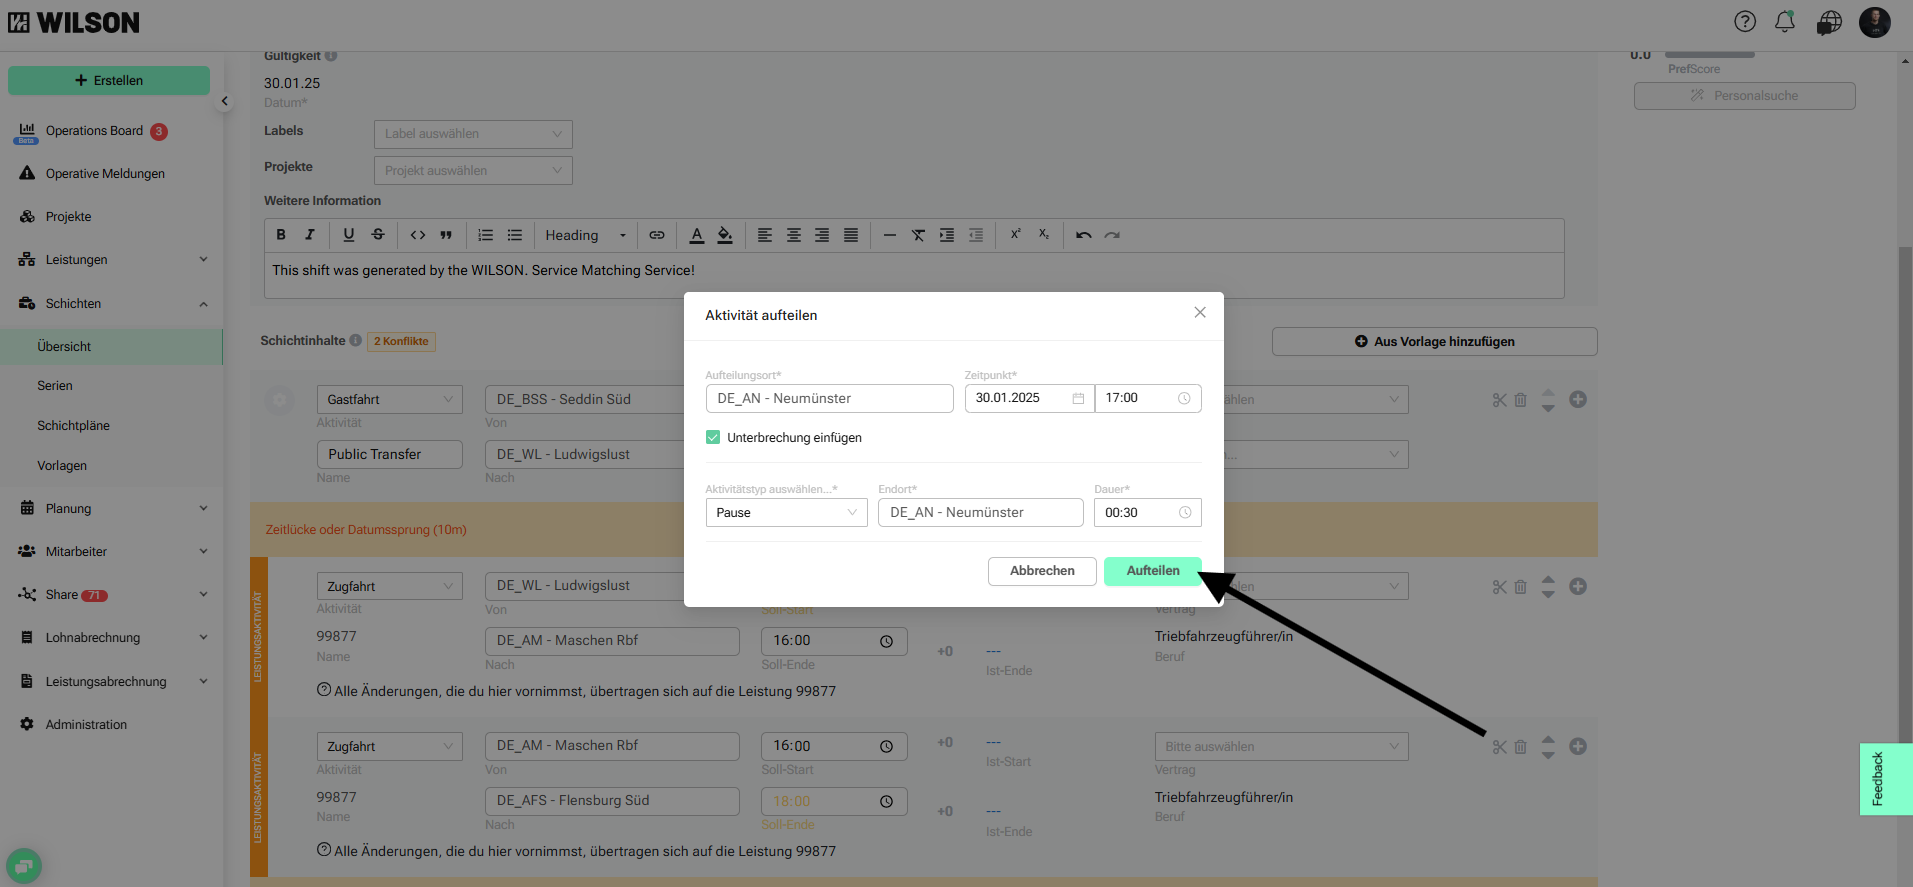Viewport: 1913px width, 887px height.
Task: Toggle bold formatting in the editor toolbar
Action: click(281, 235)
